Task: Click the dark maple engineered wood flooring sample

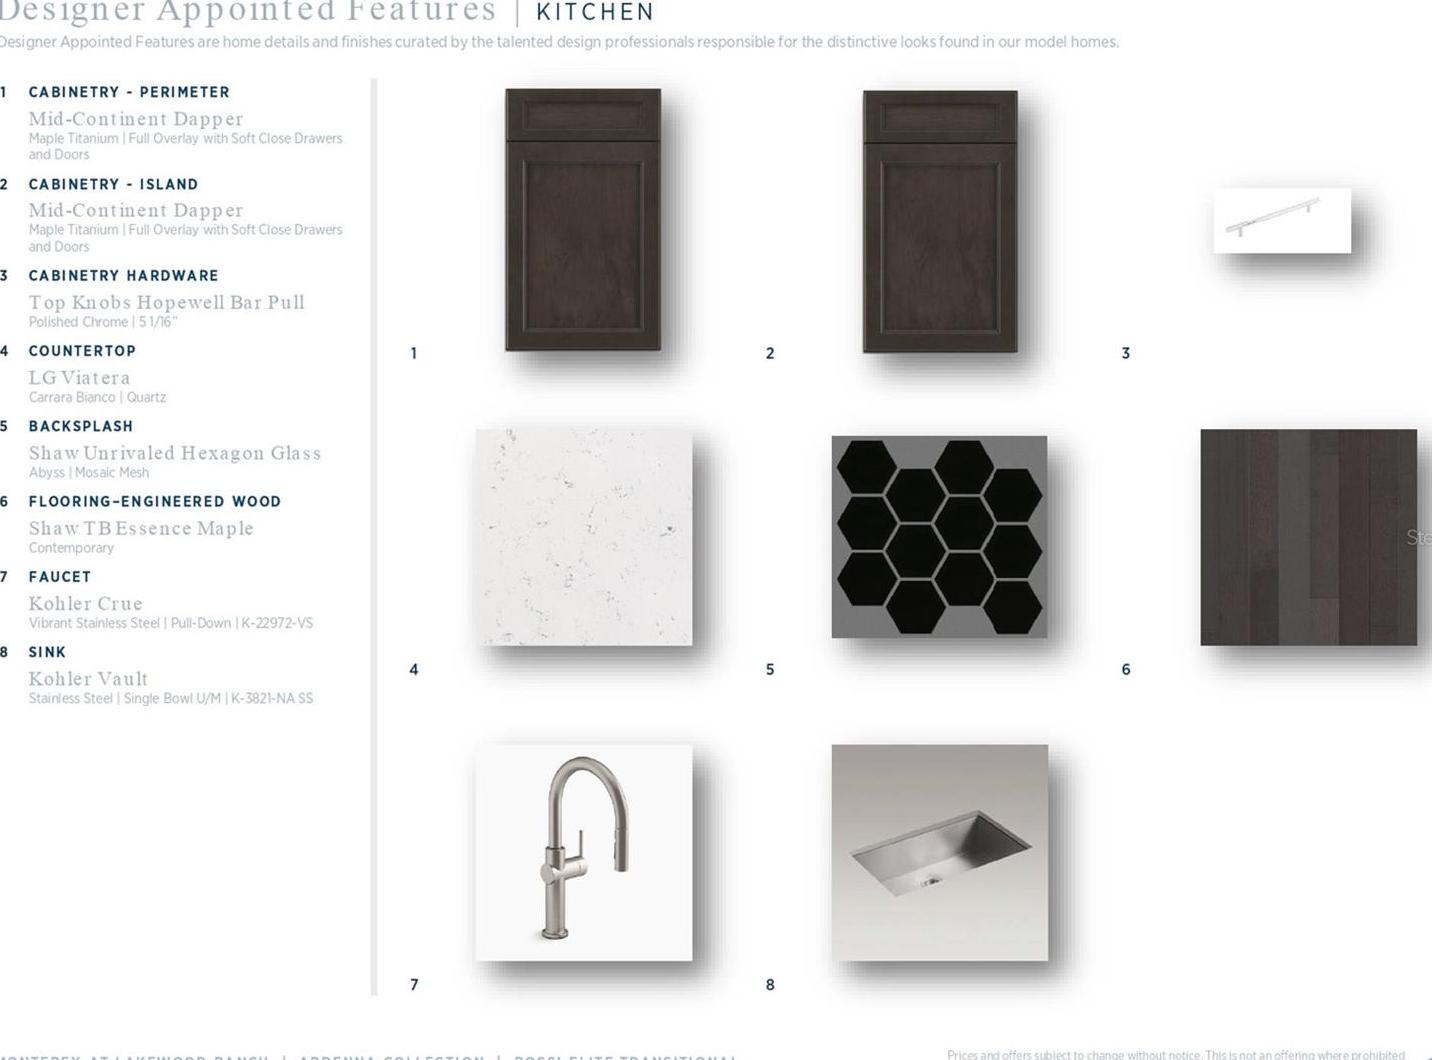Action: (1308, 537)
